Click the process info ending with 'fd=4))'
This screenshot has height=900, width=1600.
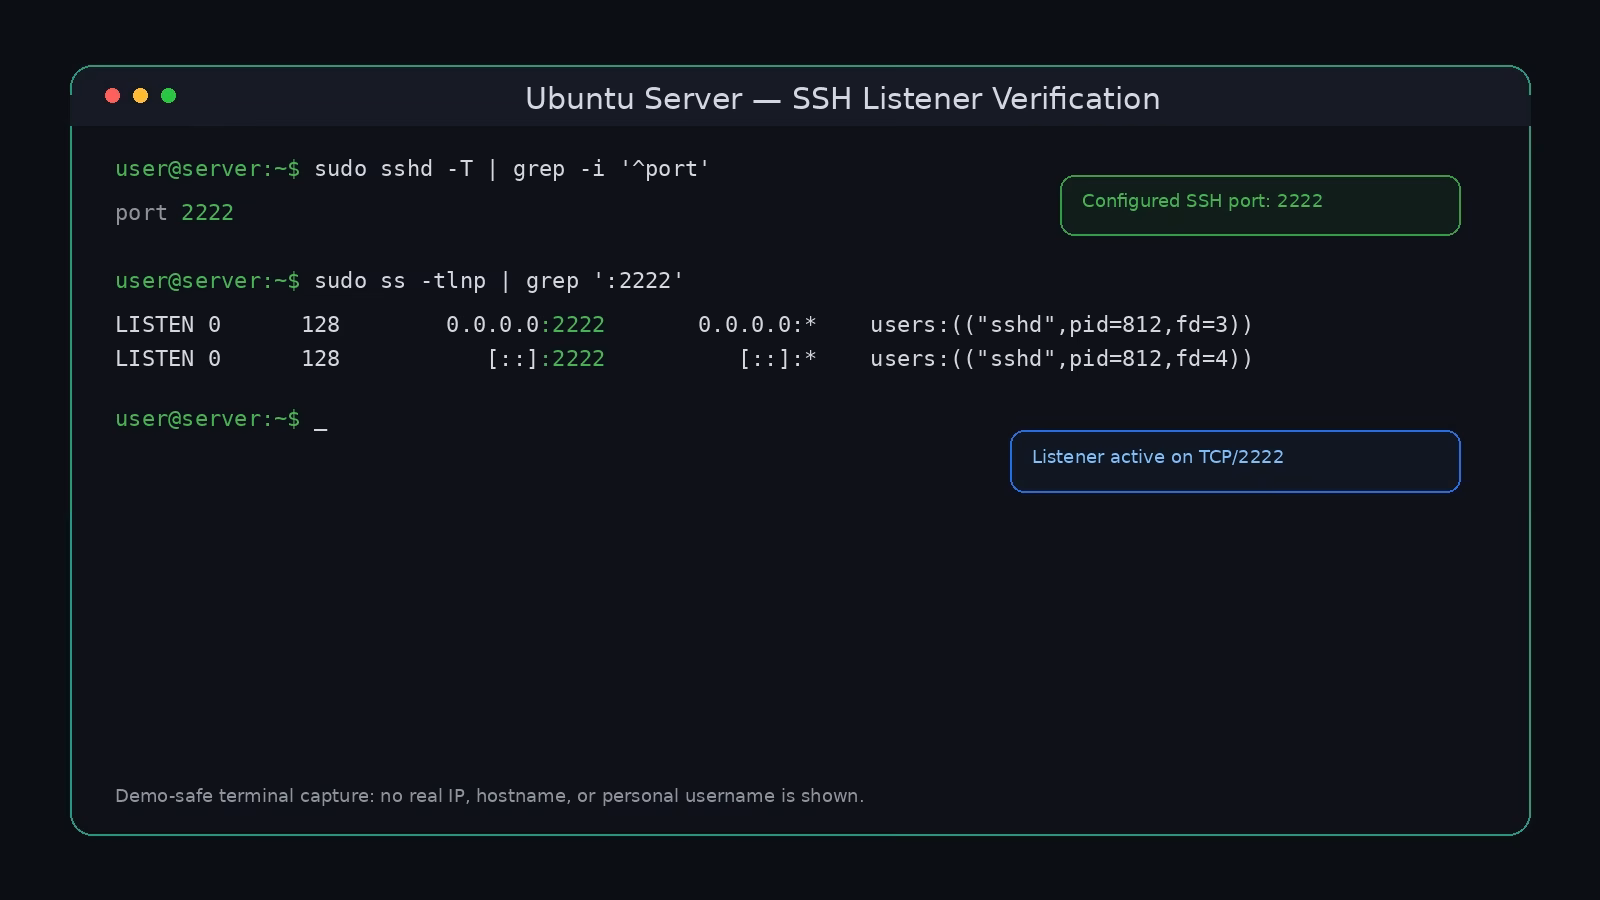(x=1061, y=359)
